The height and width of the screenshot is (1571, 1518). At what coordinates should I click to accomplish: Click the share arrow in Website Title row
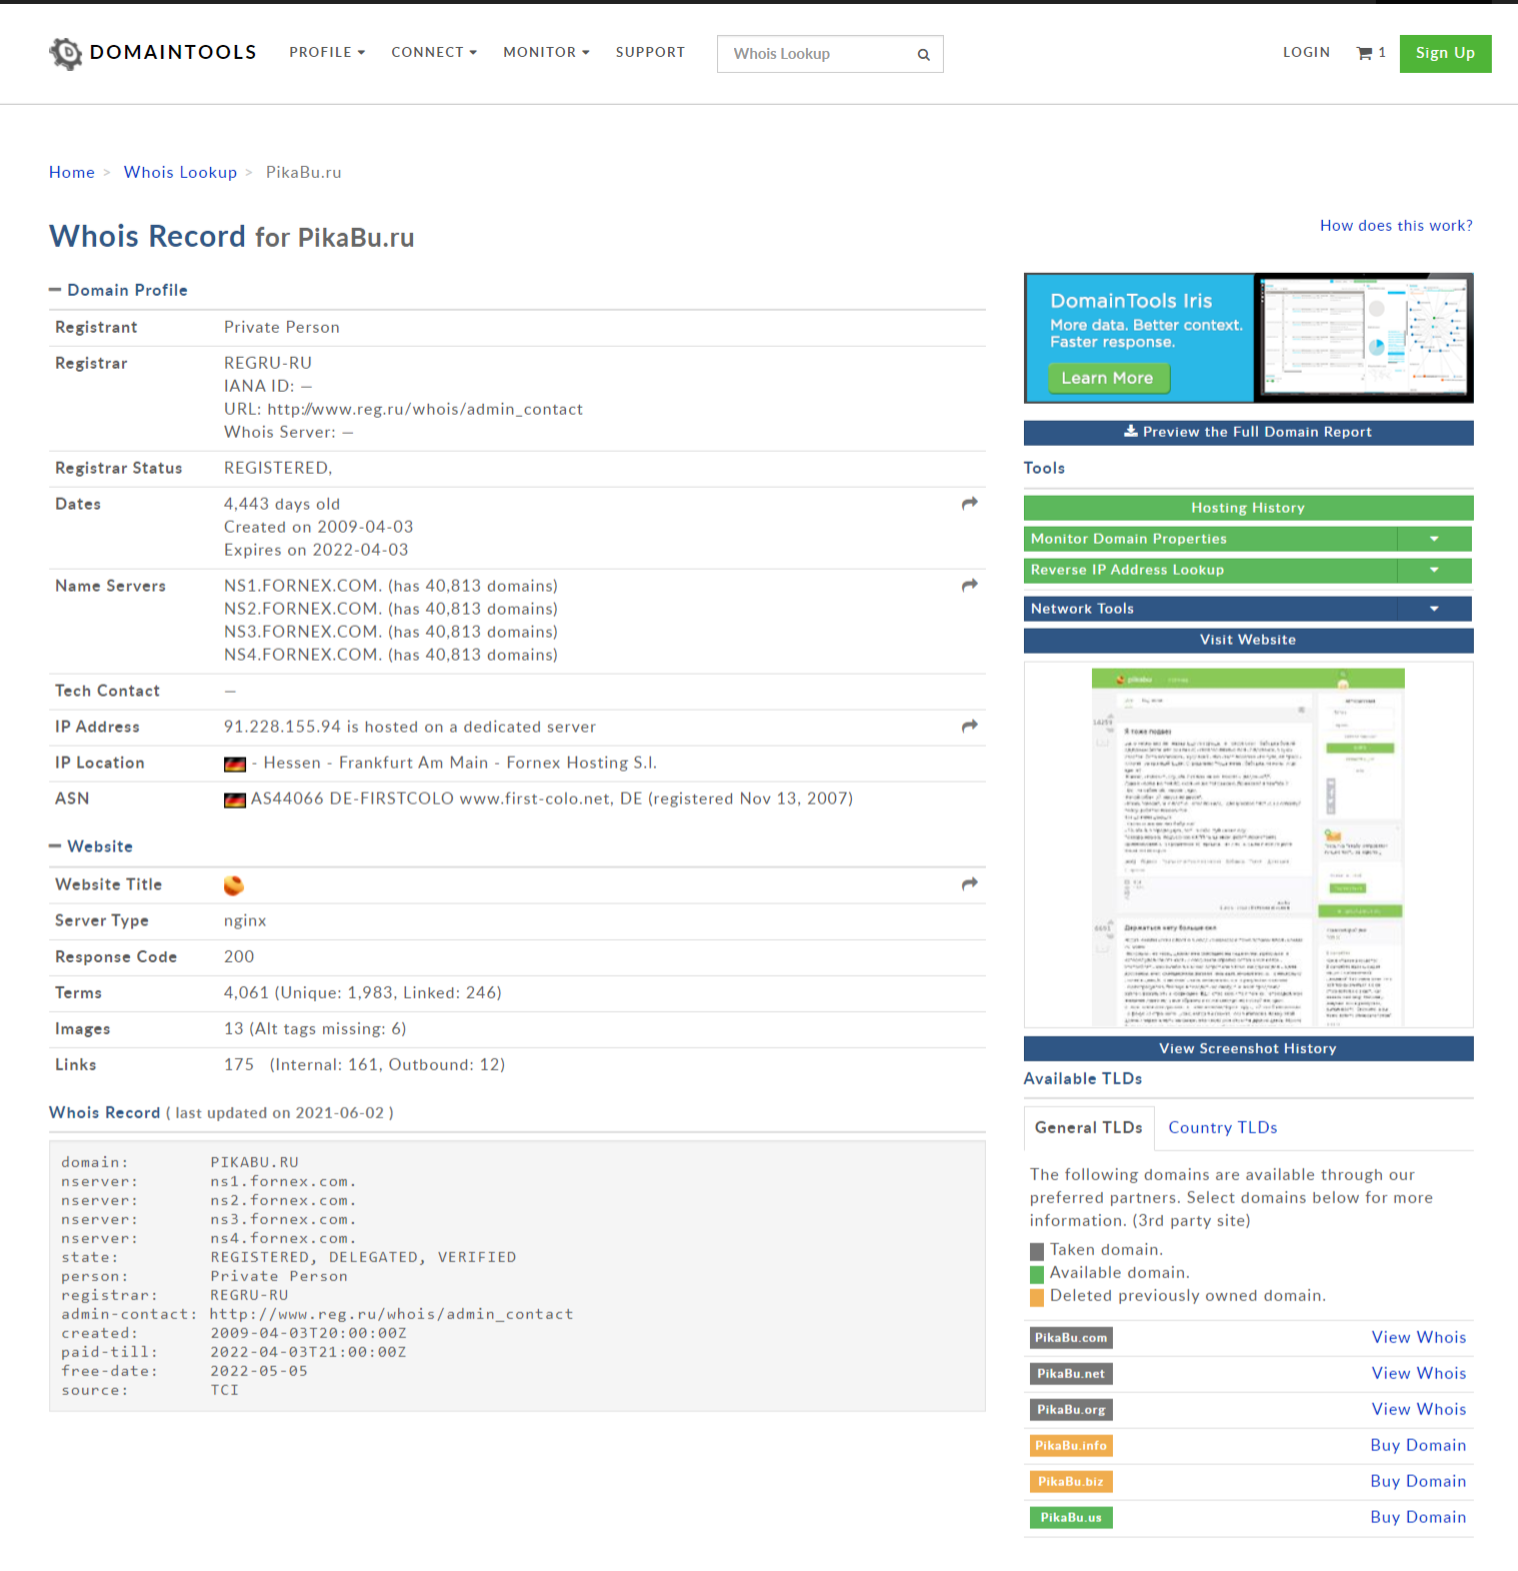point(969,885)
